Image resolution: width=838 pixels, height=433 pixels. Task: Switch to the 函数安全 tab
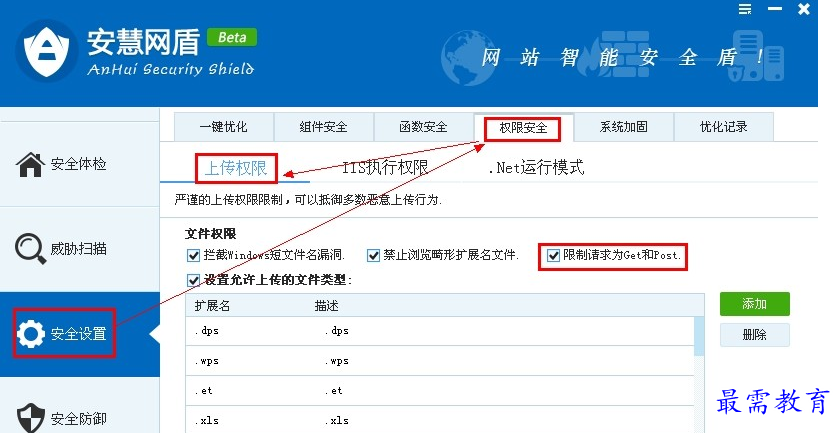(423, 127)
